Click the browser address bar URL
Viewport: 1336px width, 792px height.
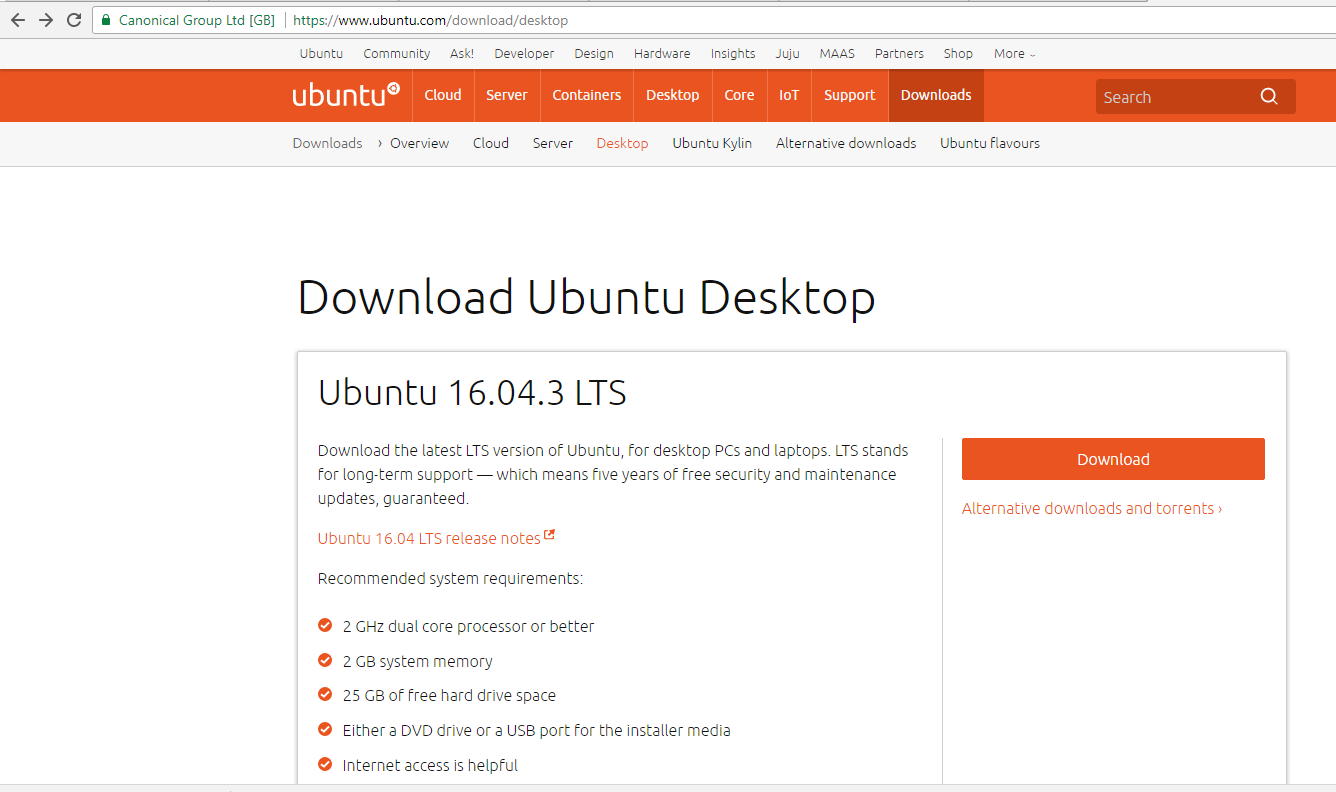[430, 20]
